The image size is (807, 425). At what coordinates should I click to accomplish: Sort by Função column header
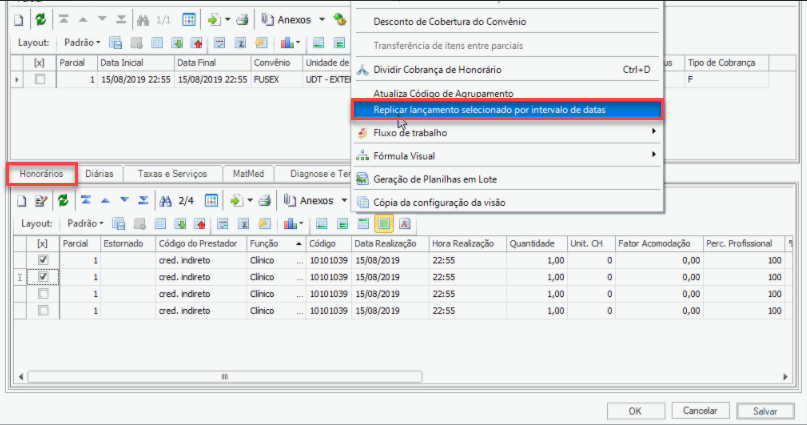(x=276, y=244)
